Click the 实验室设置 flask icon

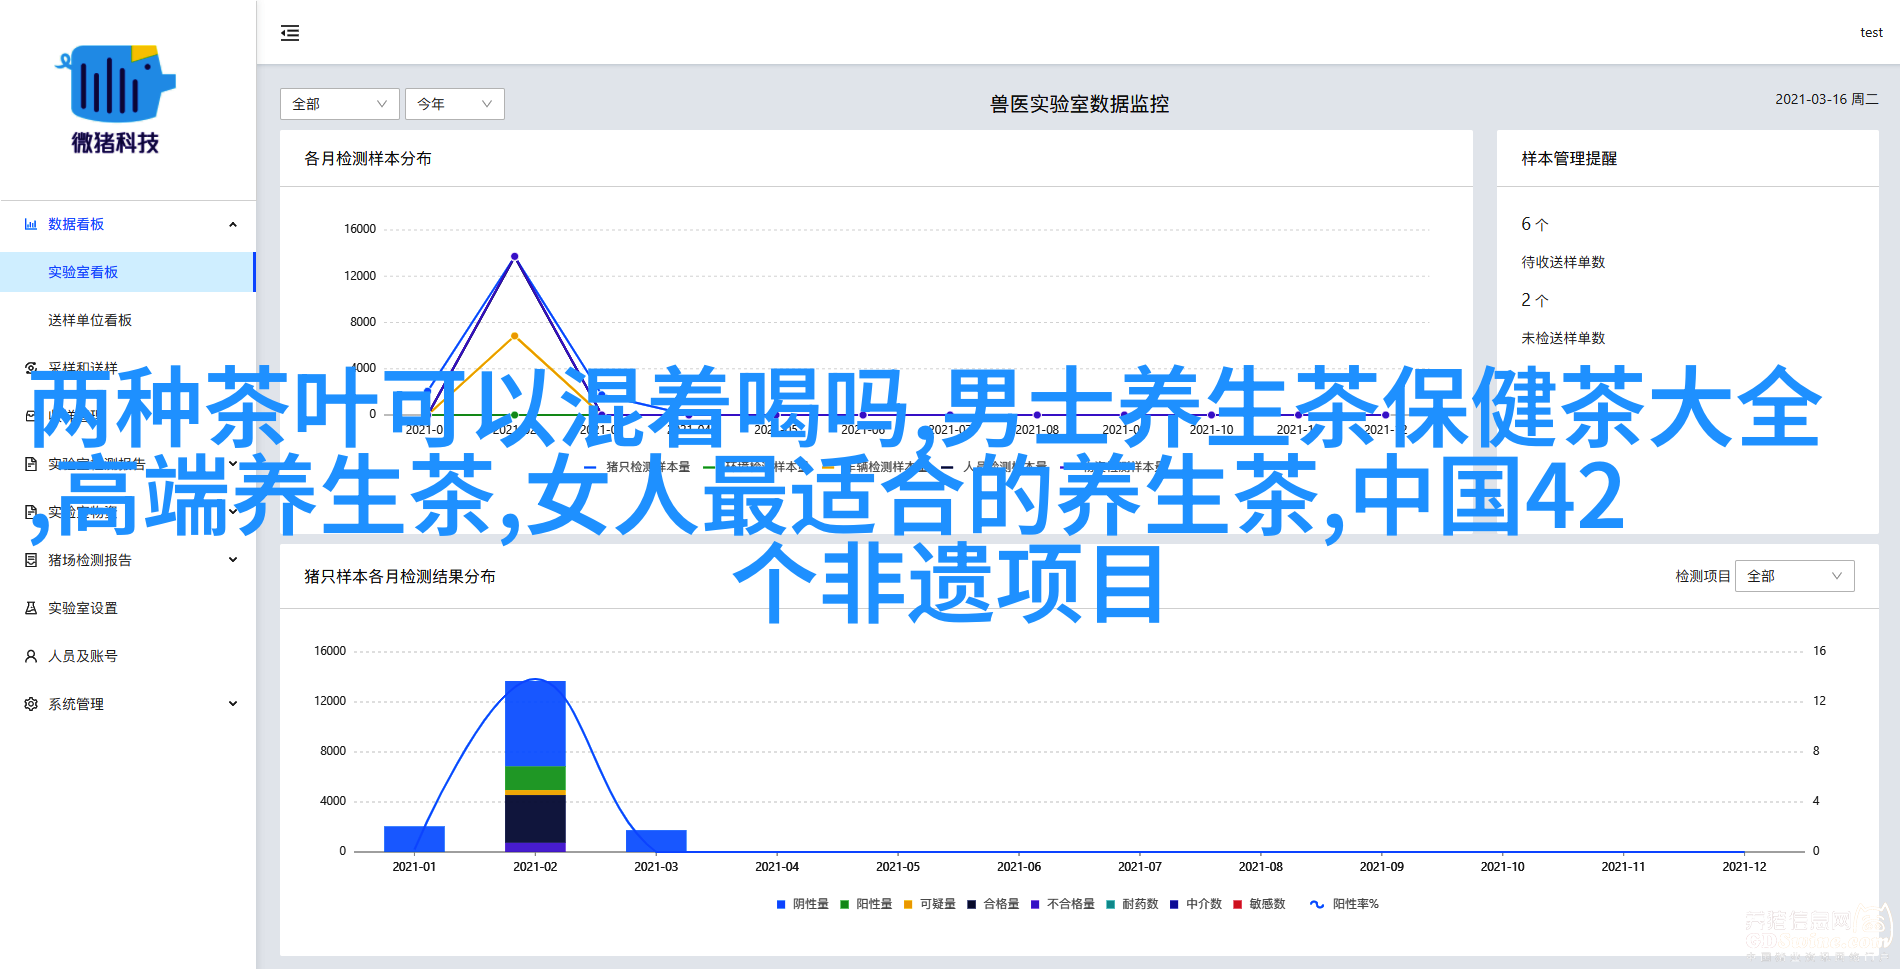[x=31, y=608]
